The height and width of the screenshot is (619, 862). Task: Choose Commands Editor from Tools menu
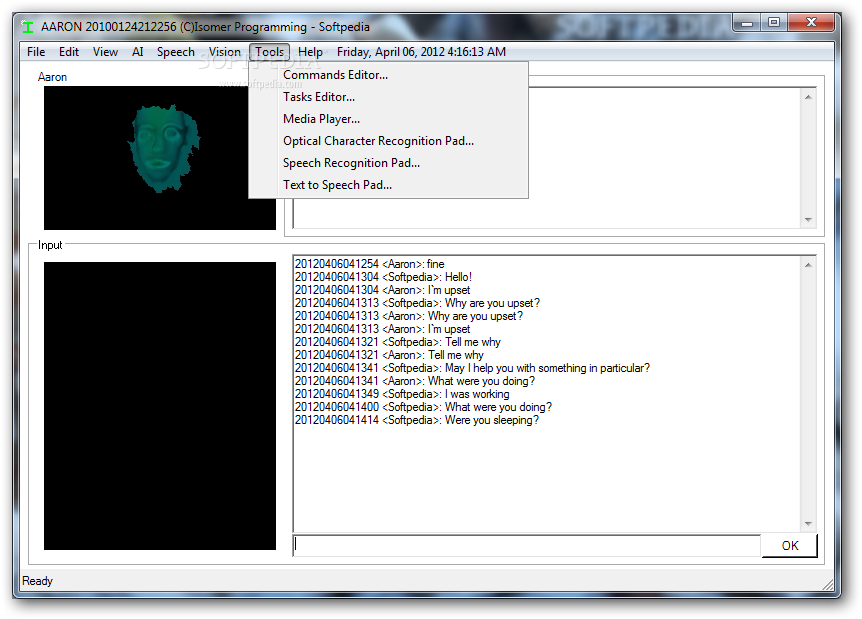click(x=389, y=75)
